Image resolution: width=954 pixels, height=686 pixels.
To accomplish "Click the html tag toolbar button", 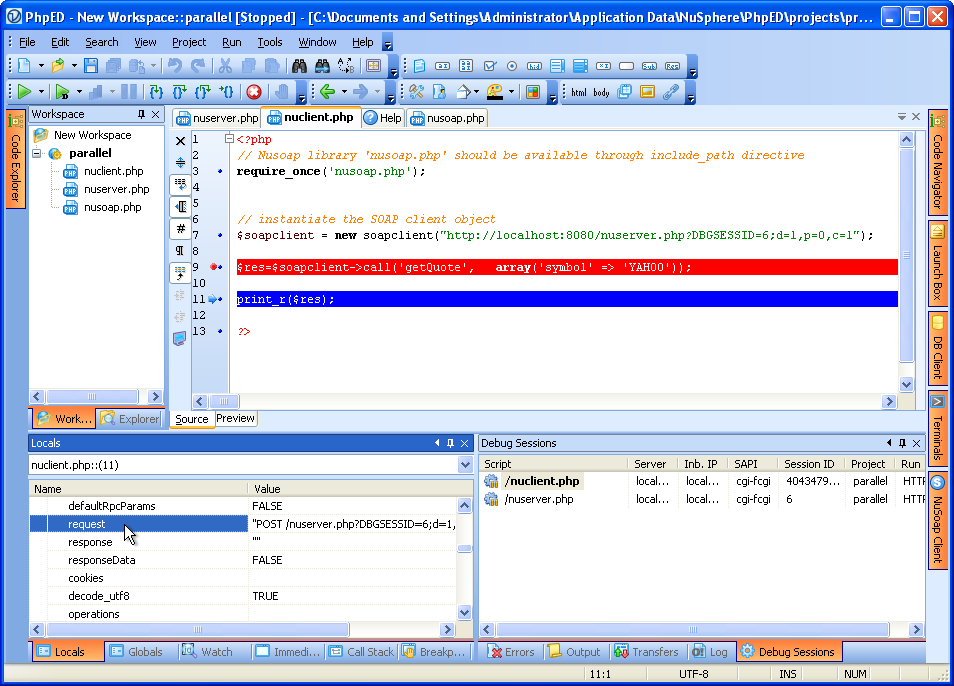I will click(x=579, y=92).
